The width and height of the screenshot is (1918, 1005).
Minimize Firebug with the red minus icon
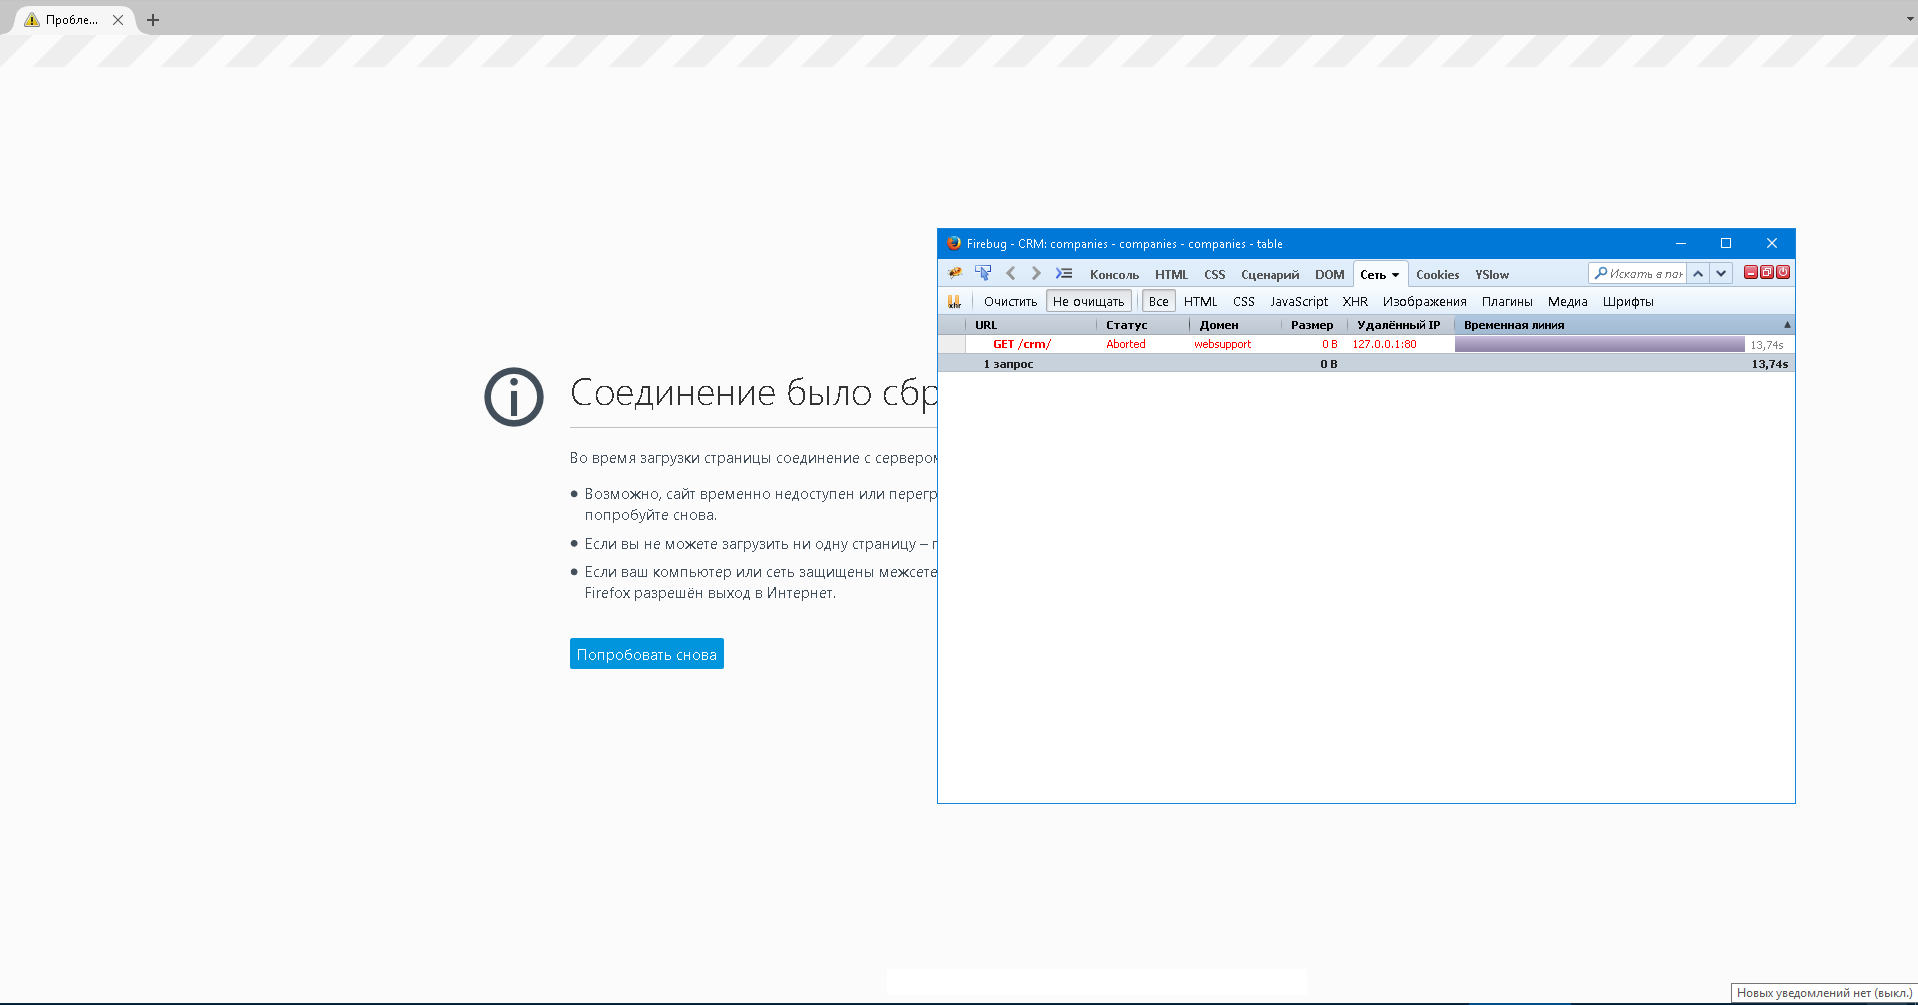(1751, 272)
